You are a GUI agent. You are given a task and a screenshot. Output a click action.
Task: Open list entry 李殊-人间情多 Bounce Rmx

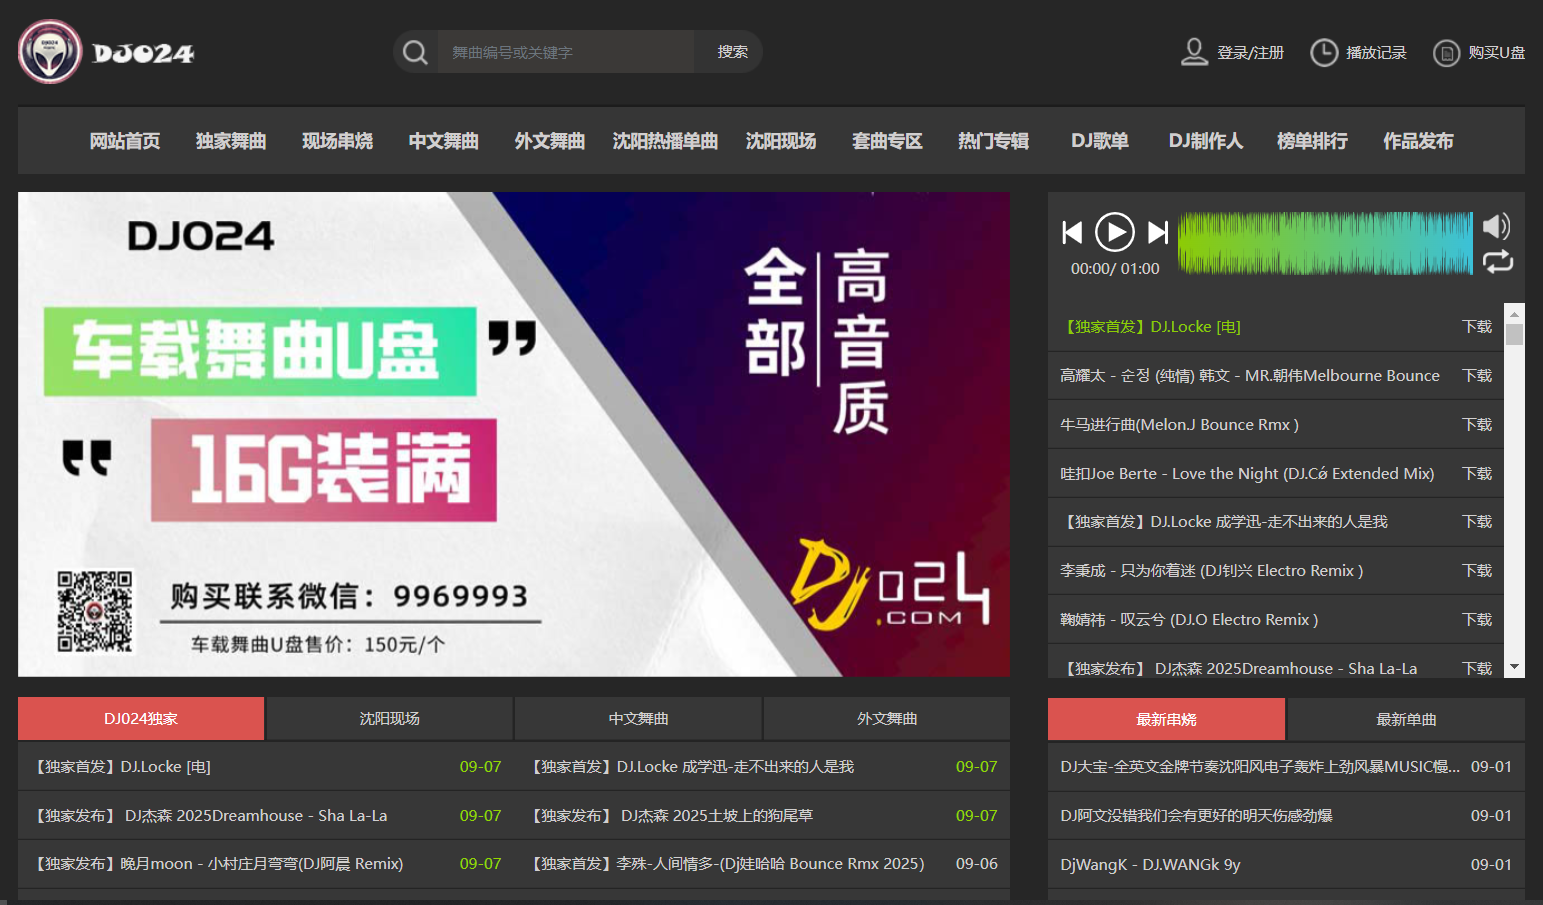click(727, 864)
